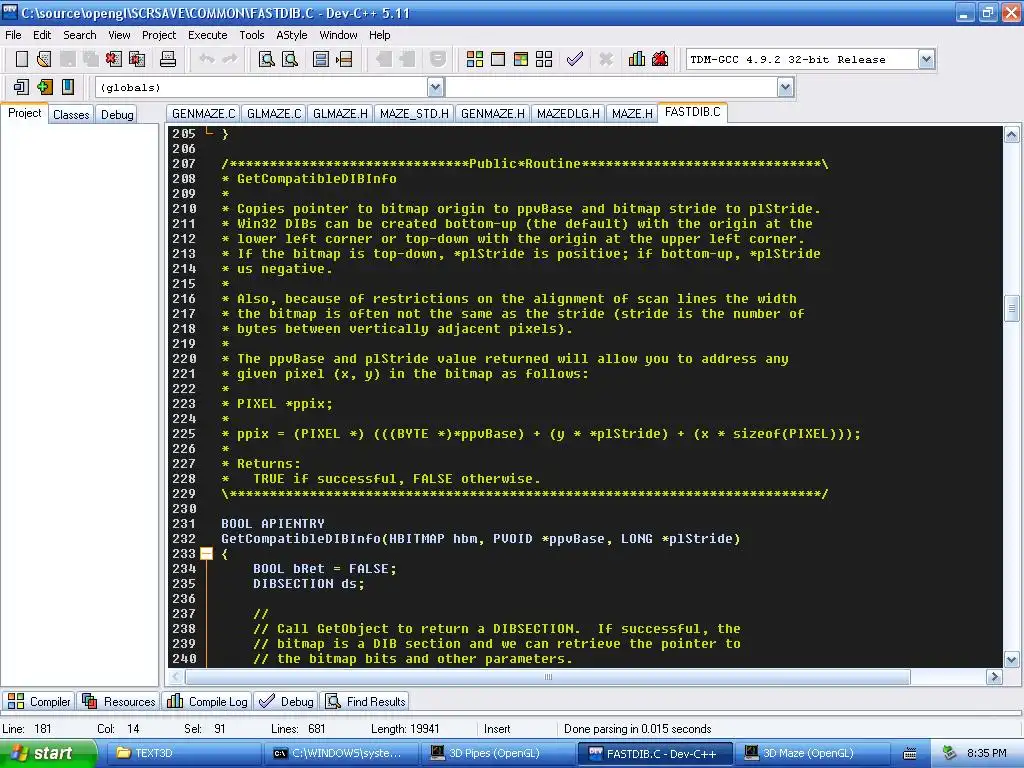Click the Close file icon with red X

tap(114, 59)
